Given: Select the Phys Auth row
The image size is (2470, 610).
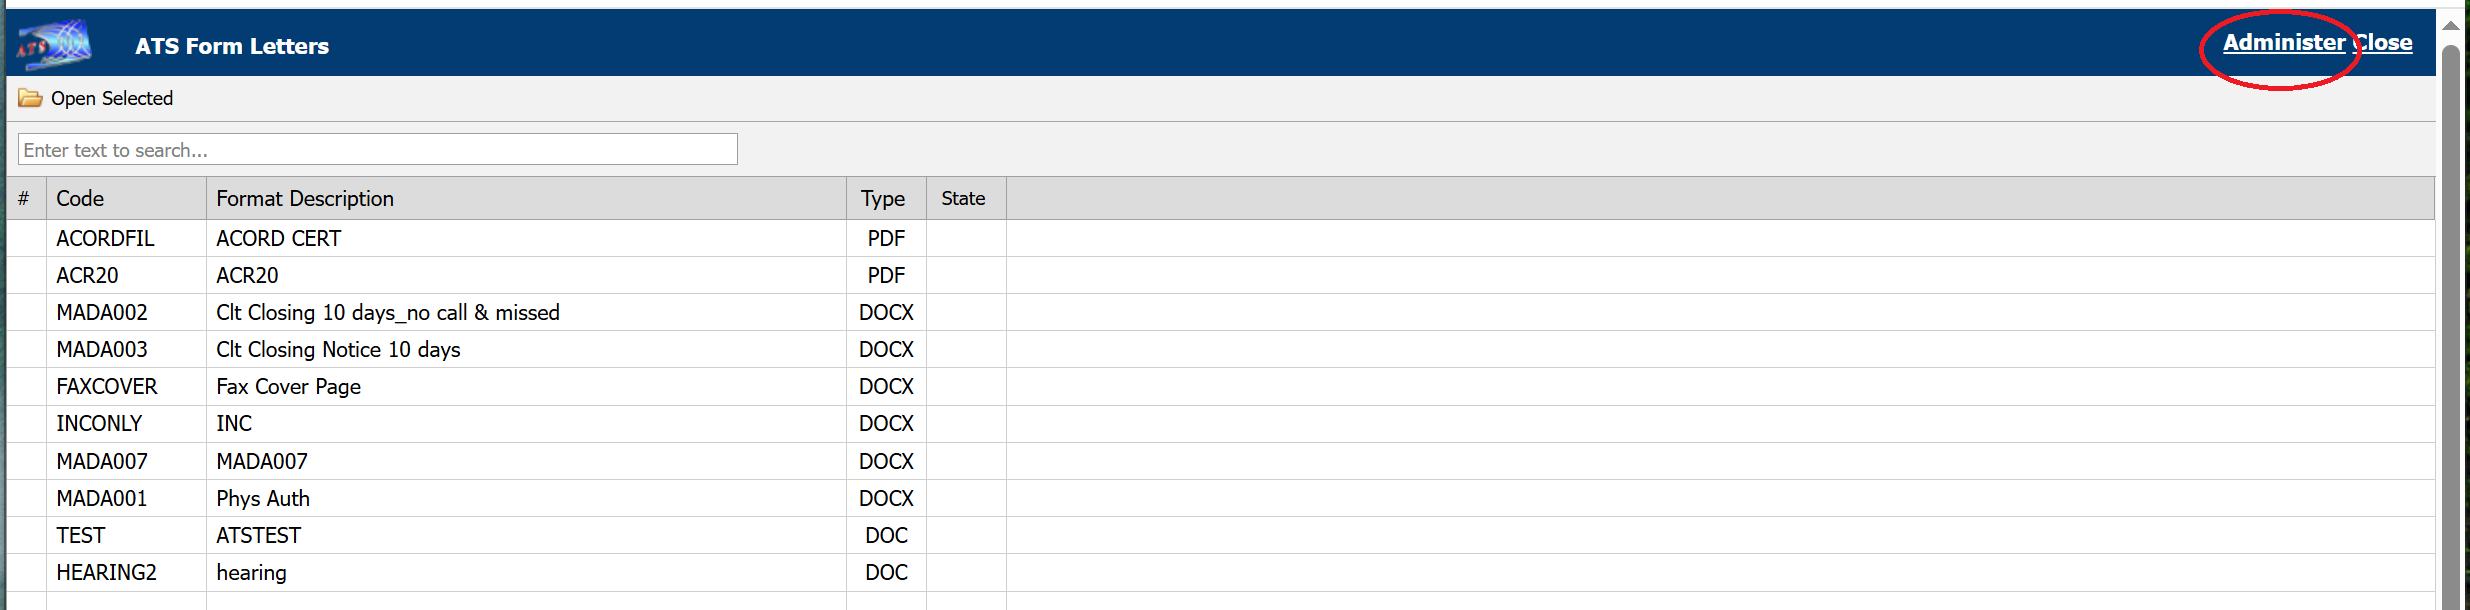Looking at the screenshot, I should [263, 499].
